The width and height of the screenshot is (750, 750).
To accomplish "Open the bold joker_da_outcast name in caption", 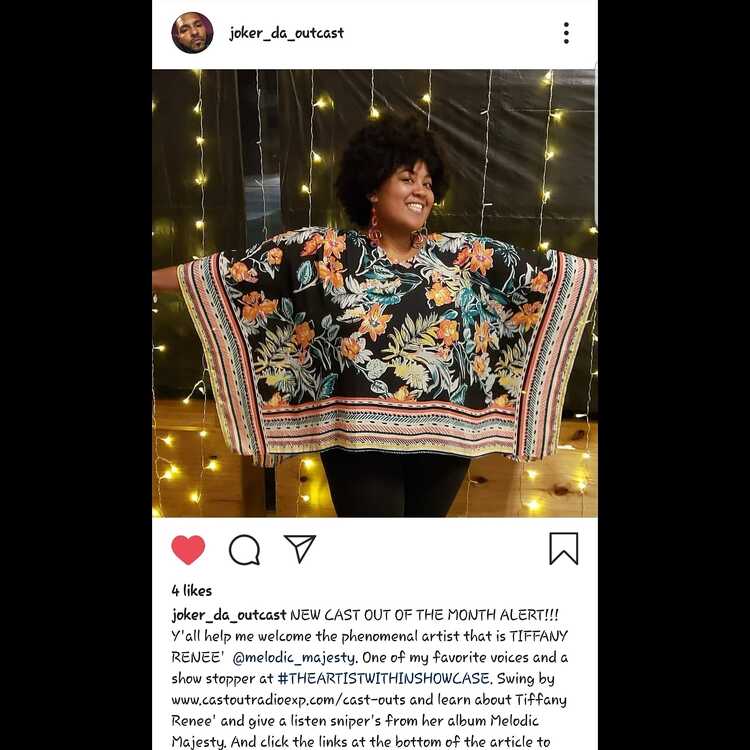I will coord(229,615).
